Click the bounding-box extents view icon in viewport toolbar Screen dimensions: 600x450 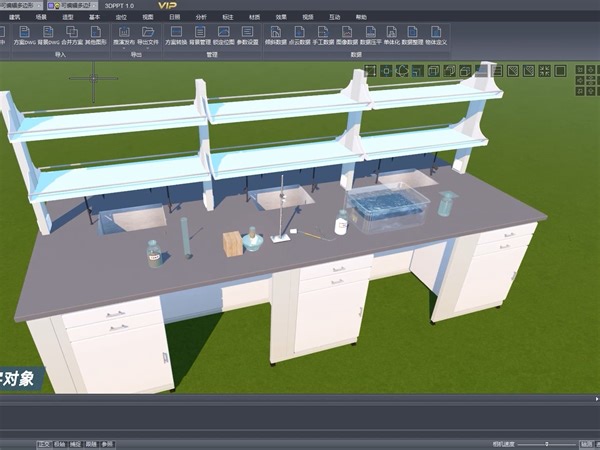370,71
